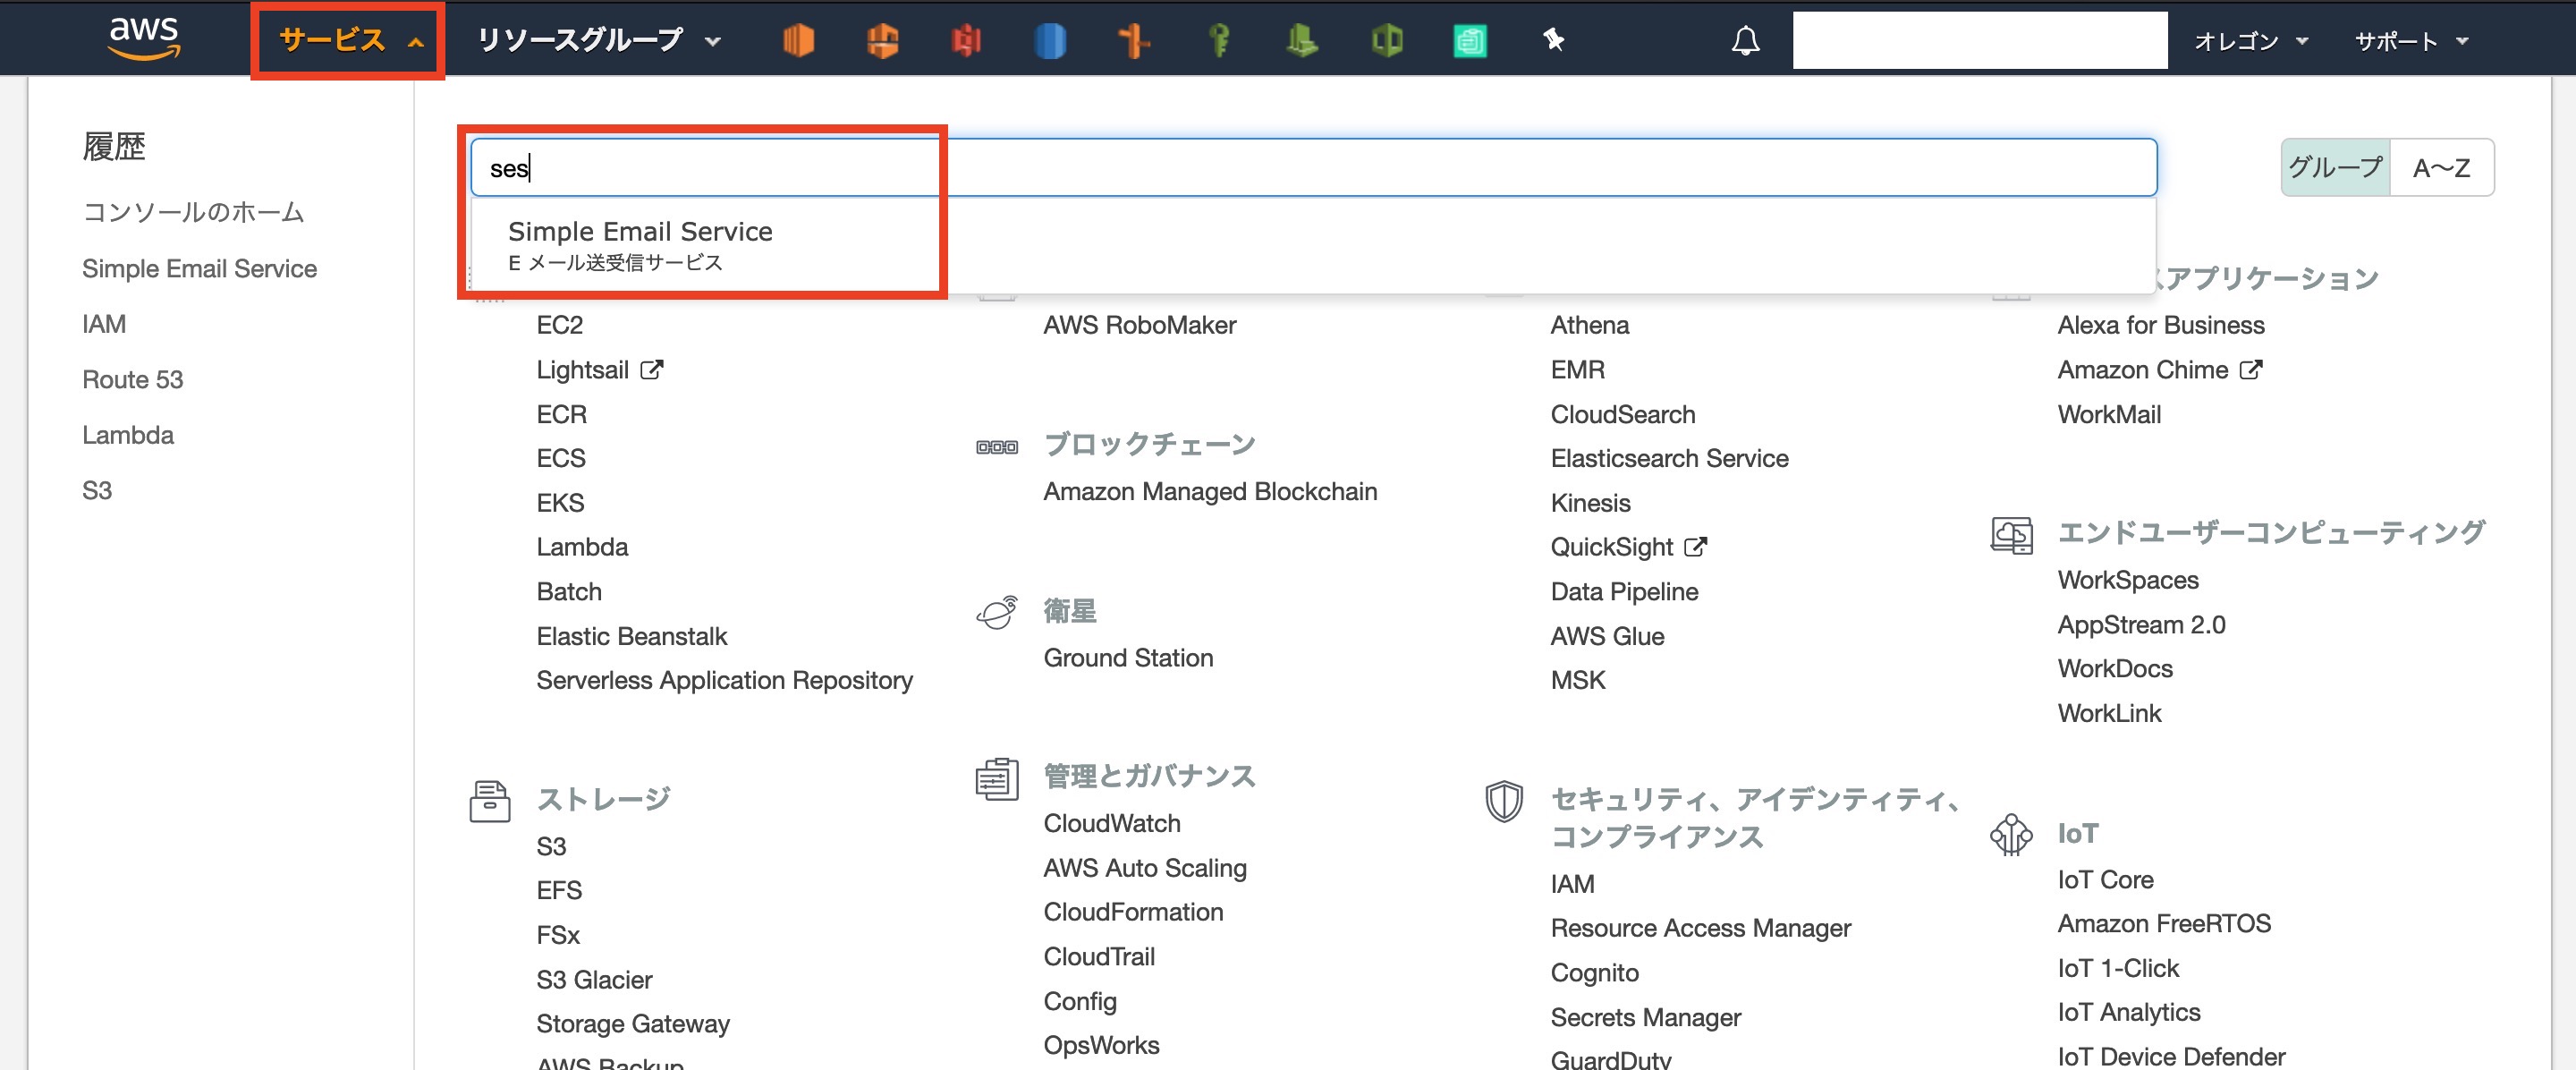
Task: Open the blue RDS cylinder shortcut icon
Action: pyautogui.click(x=1049, y=40)
